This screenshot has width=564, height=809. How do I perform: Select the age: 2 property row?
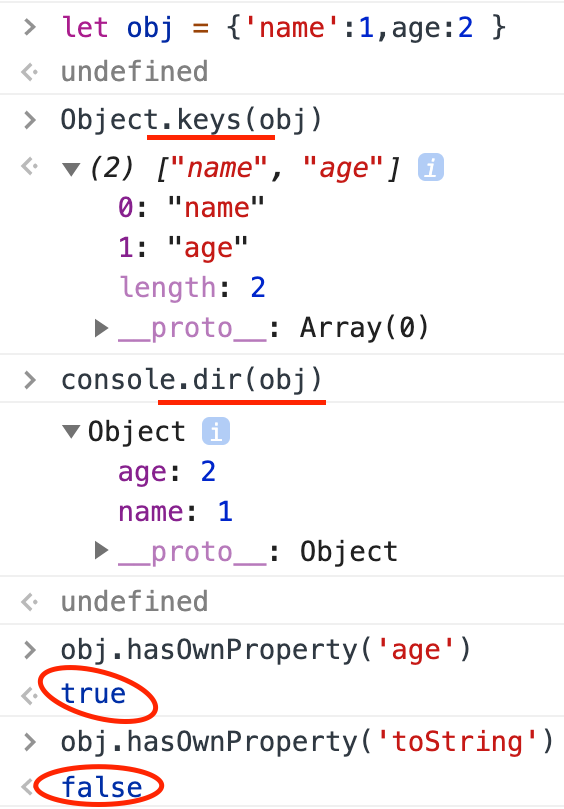click(167, 472)
